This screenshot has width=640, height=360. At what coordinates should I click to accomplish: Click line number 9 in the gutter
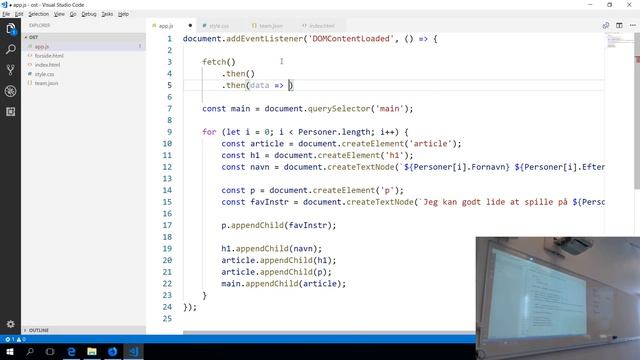pos(169,132)
